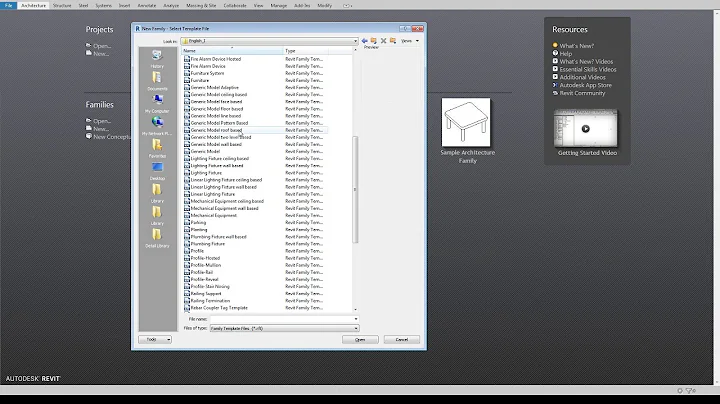Expand ribbon display options dropdown after Modify

coord(348,6)
